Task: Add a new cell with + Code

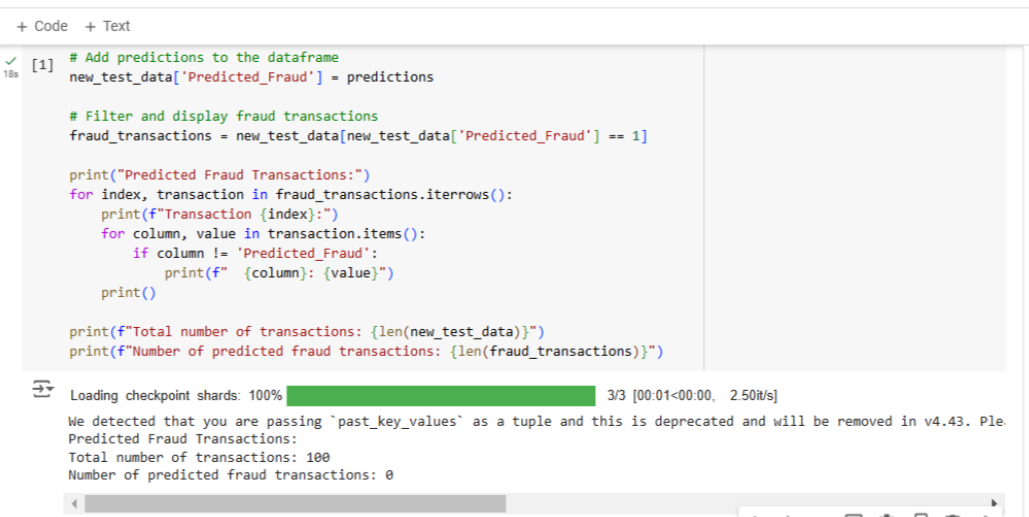Action: (x=42, y=26)
